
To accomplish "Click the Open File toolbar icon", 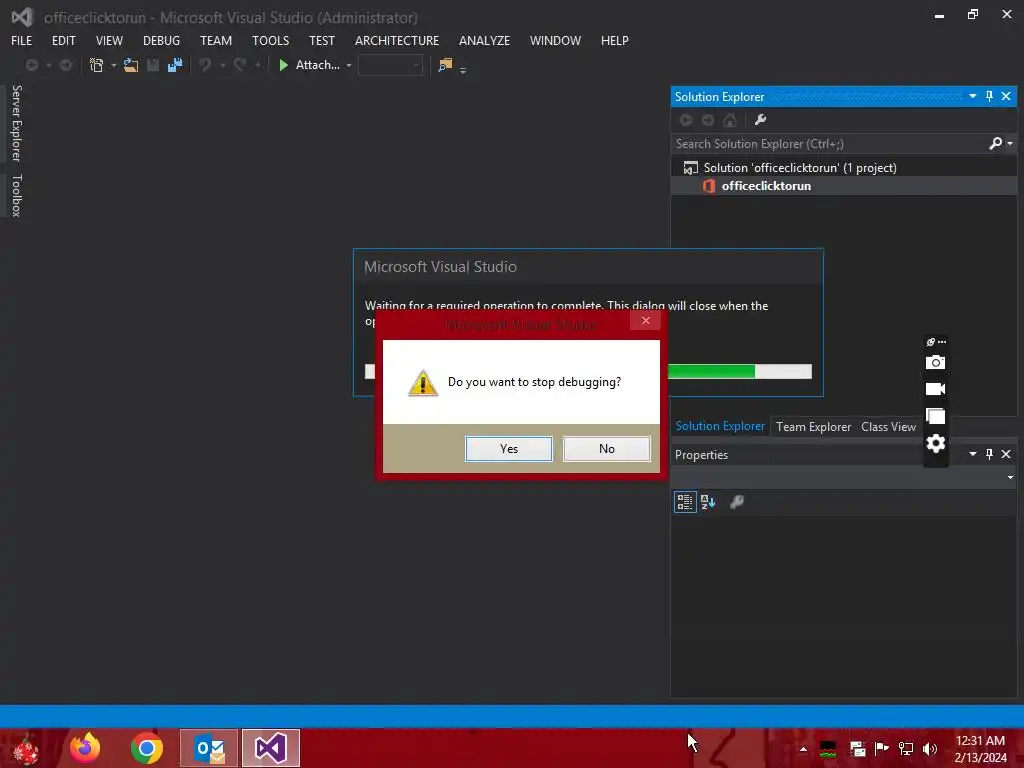I will click(x=131, y=65).
